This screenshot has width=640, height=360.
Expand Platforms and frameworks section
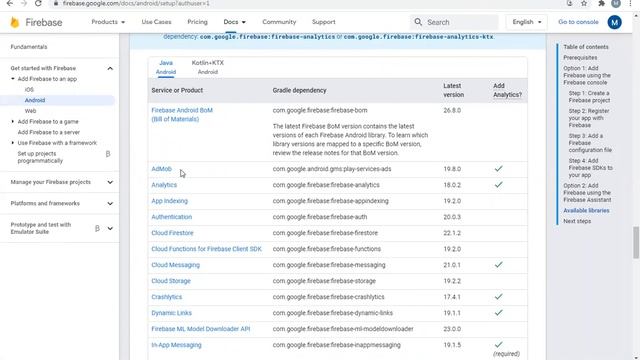[110, 203]
